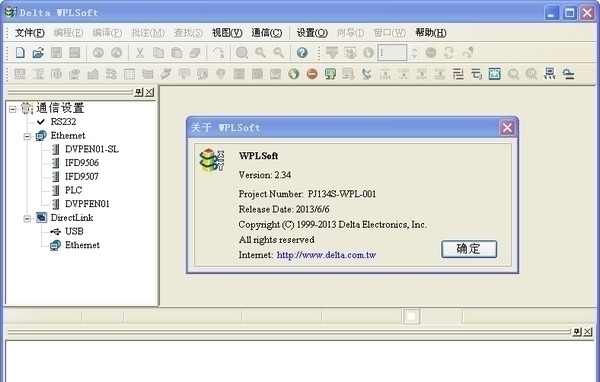Viewport: 600px width, 382px height.
Task: Open the 通信(C) menu
Action: click(x=267, y=33)
